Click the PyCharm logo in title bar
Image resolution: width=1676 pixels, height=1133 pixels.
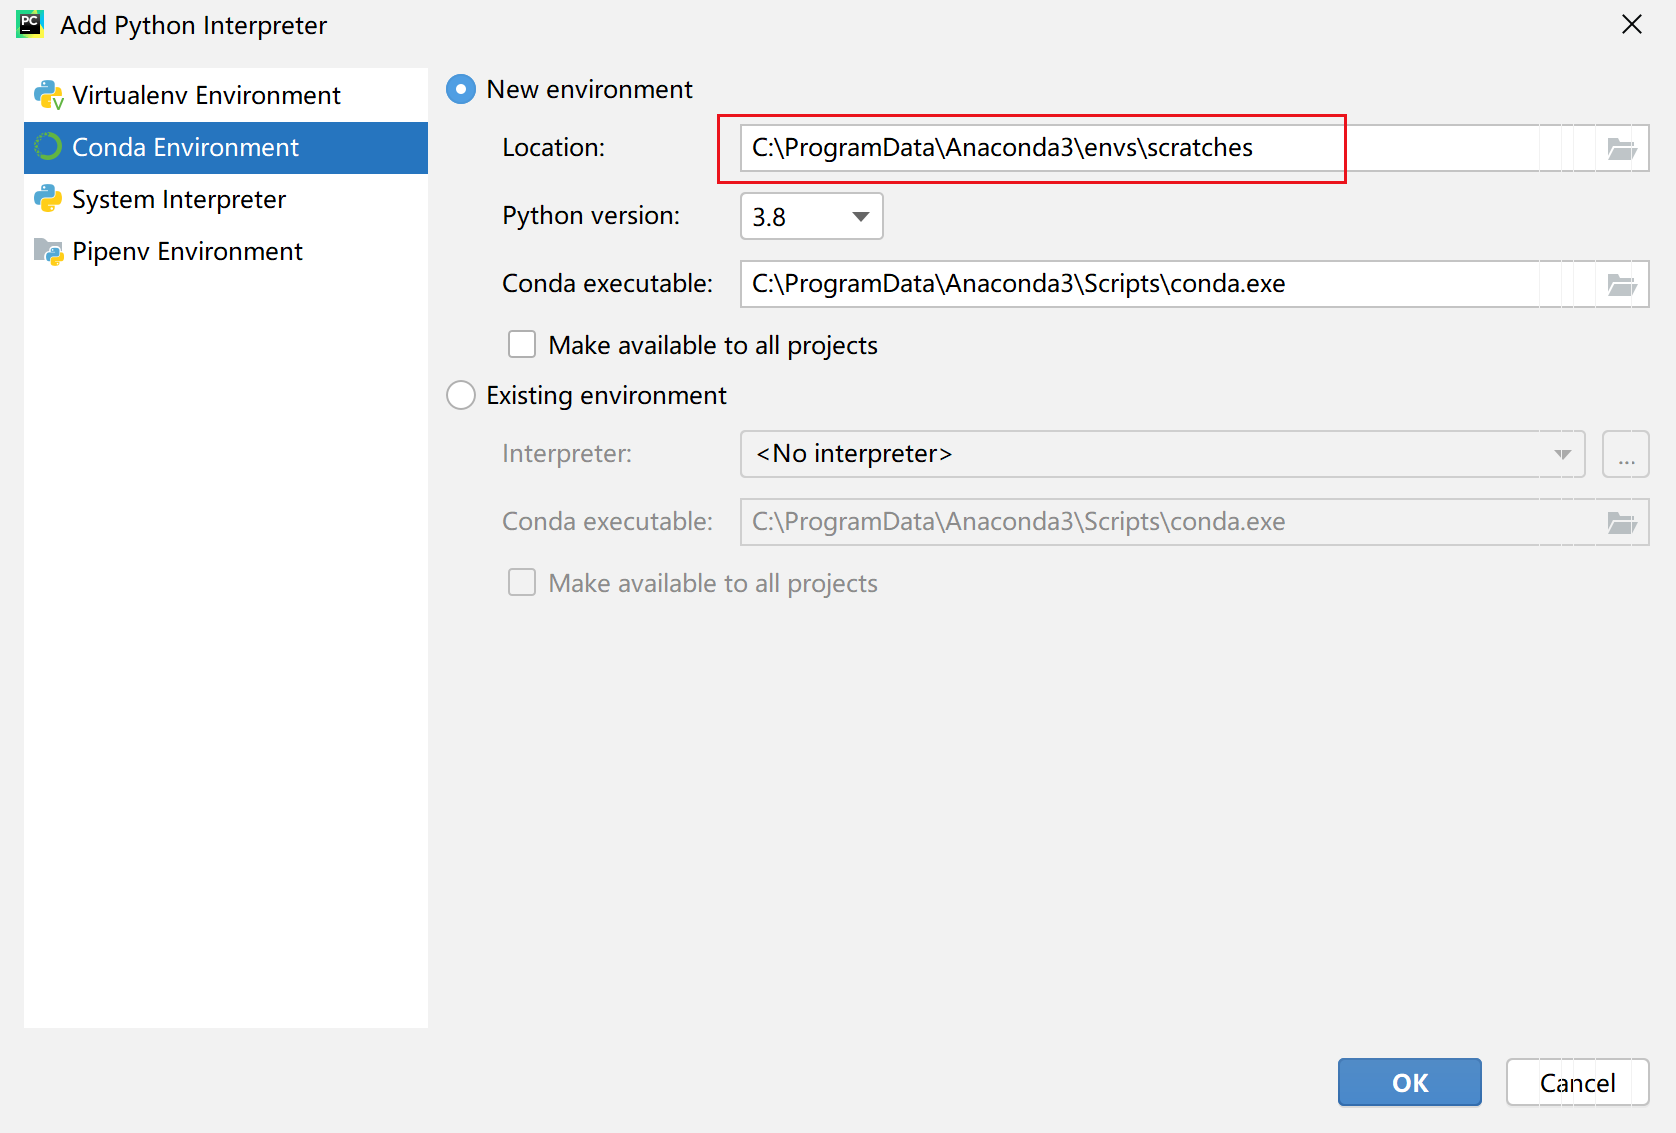pyautogui.click(x=30, y=24)
